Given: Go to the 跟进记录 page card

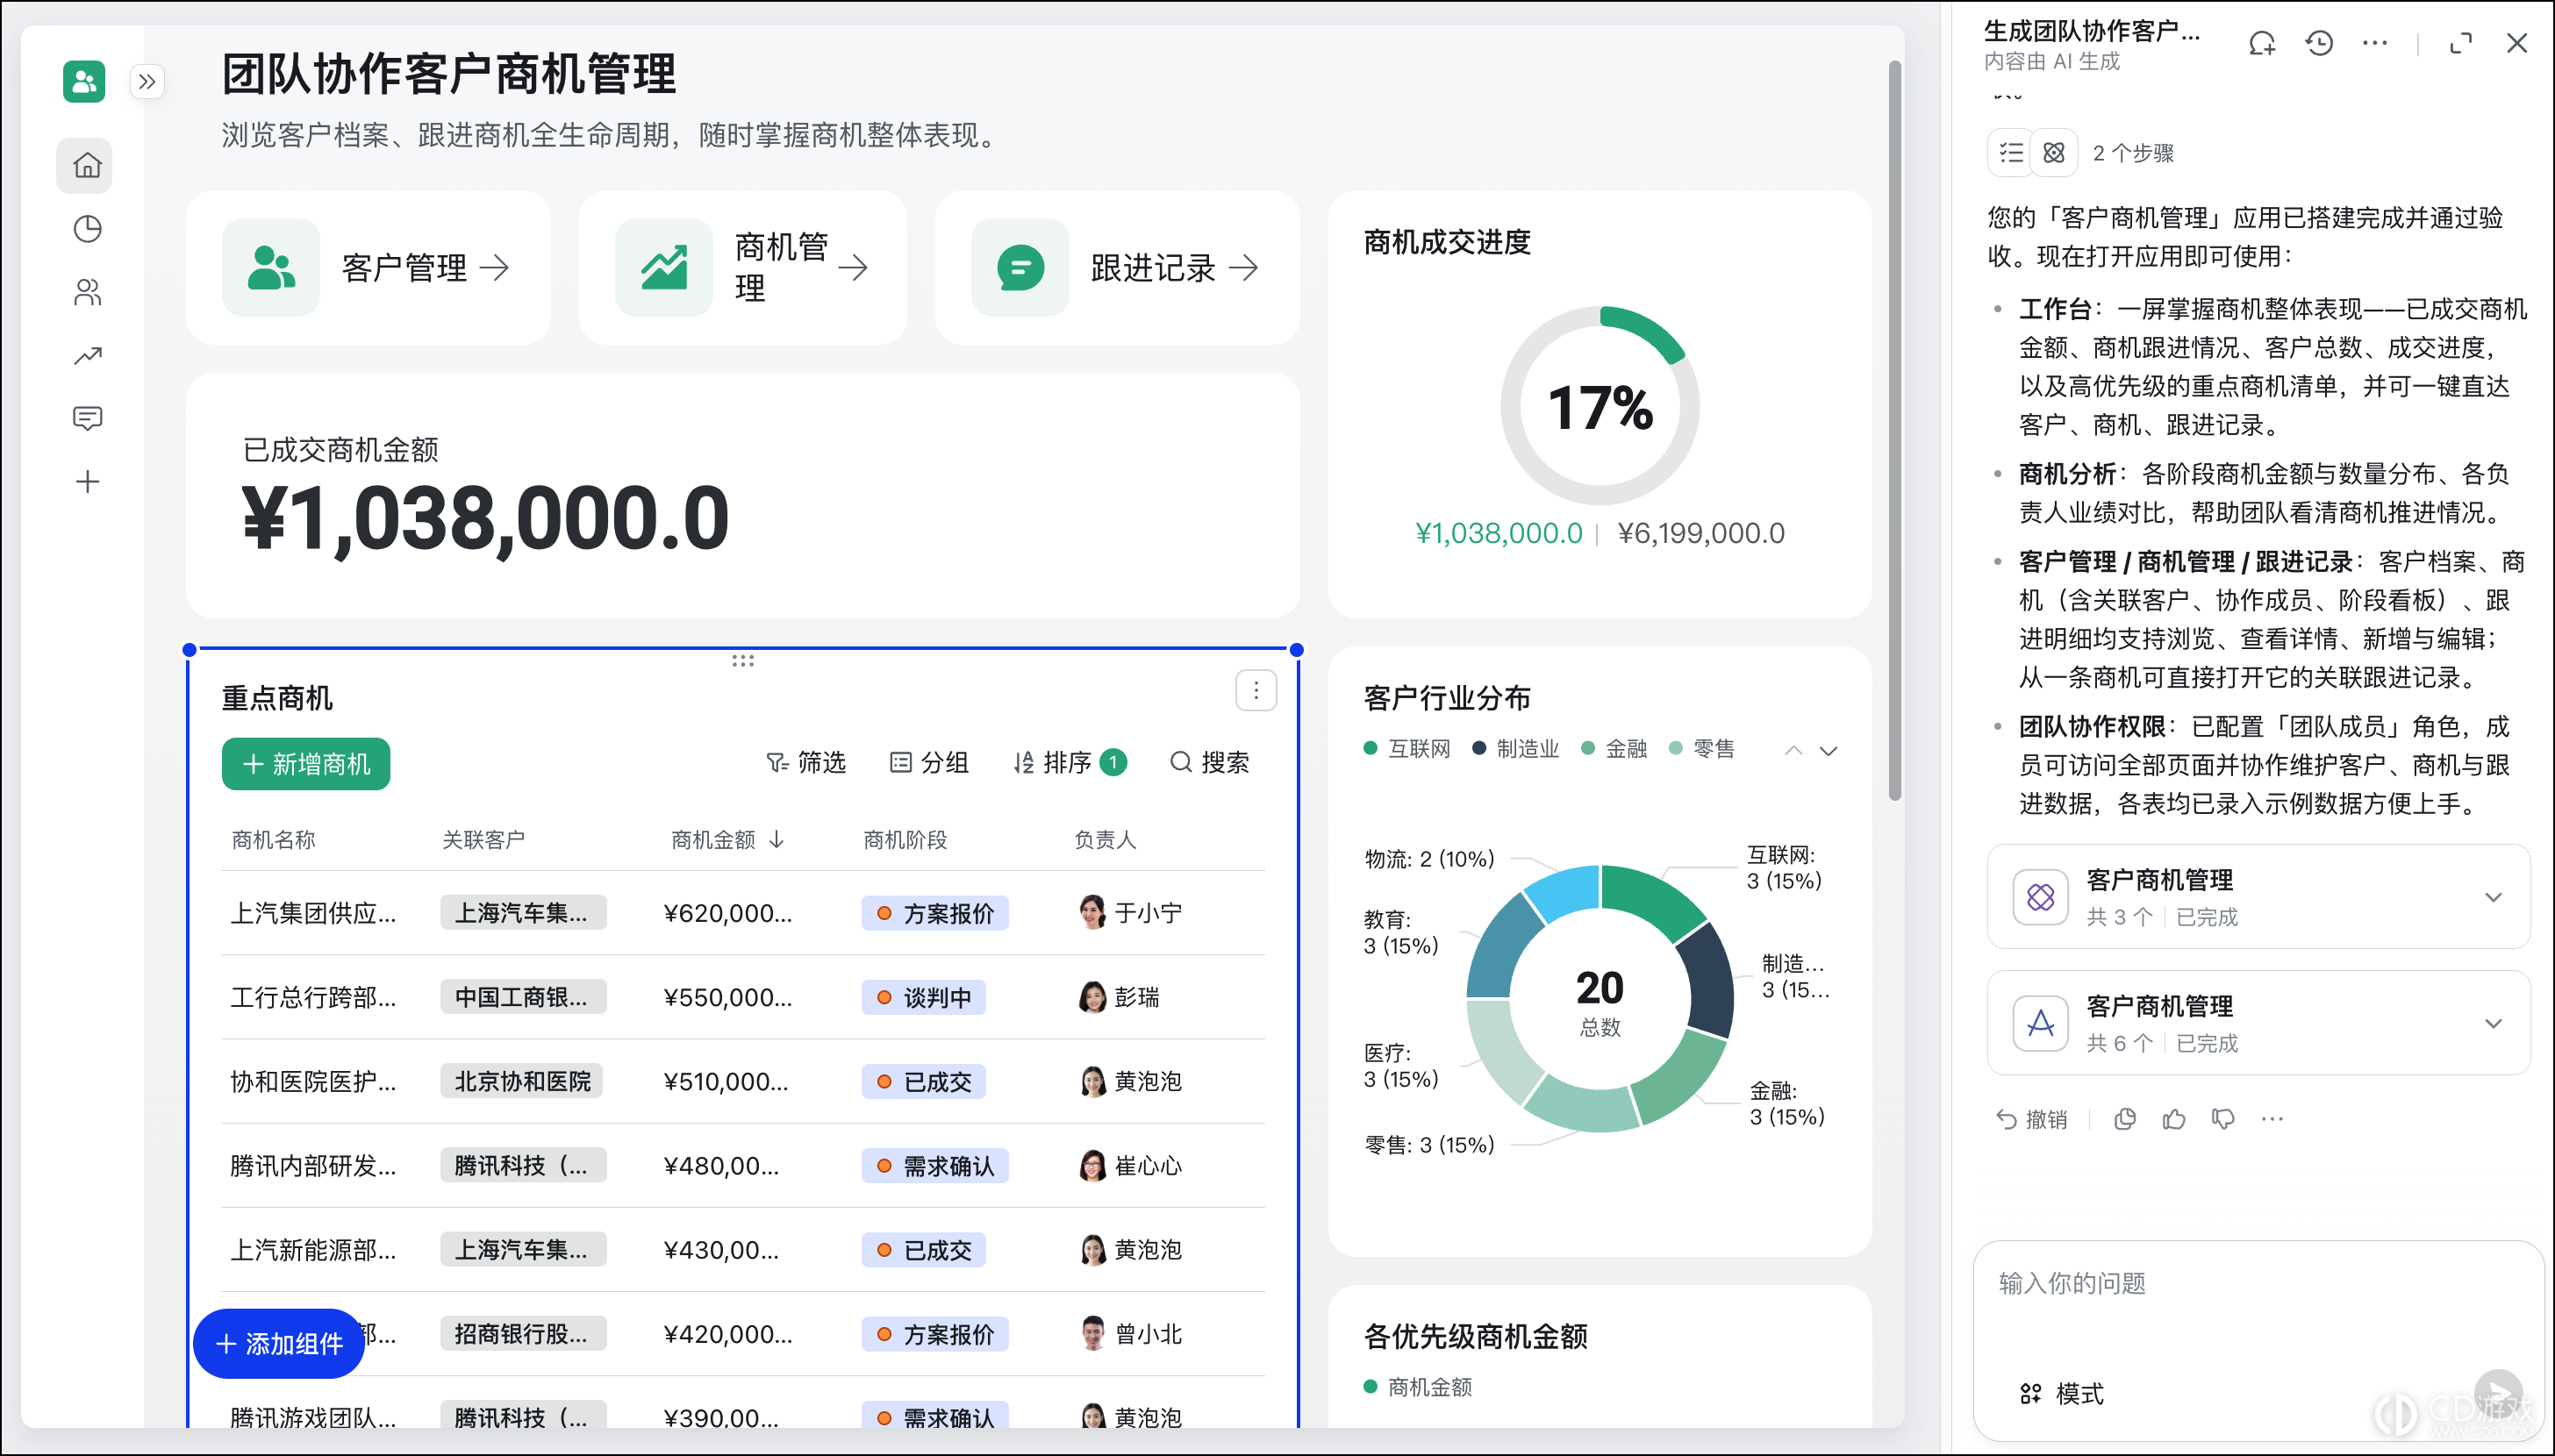Looking at the screenshot, I should tap(1117, 268).
